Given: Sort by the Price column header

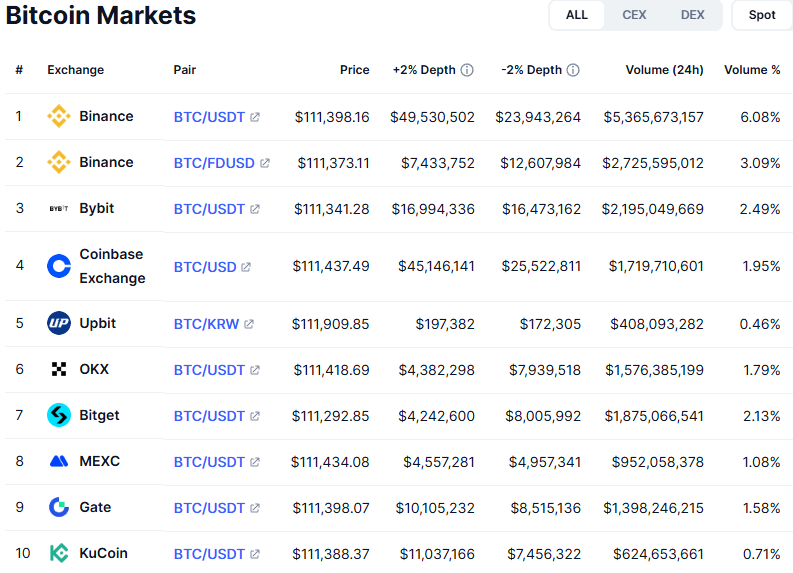Looking at the screenshot, I should [355, 70].
